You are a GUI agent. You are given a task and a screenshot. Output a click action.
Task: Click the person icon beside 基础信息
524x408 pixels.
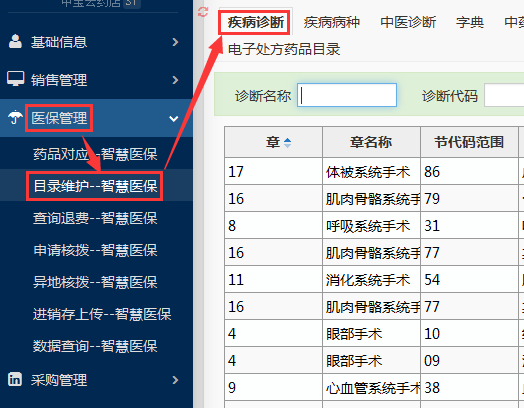(15, 42)
